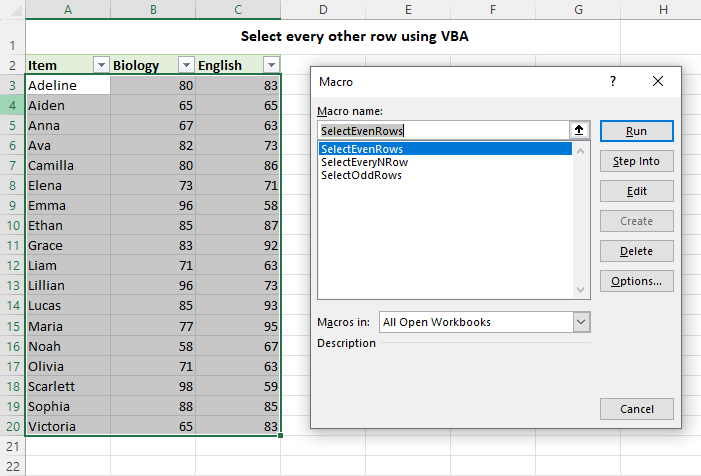Open macro Options dialog
701x476 pixels.
pos(636,281)
